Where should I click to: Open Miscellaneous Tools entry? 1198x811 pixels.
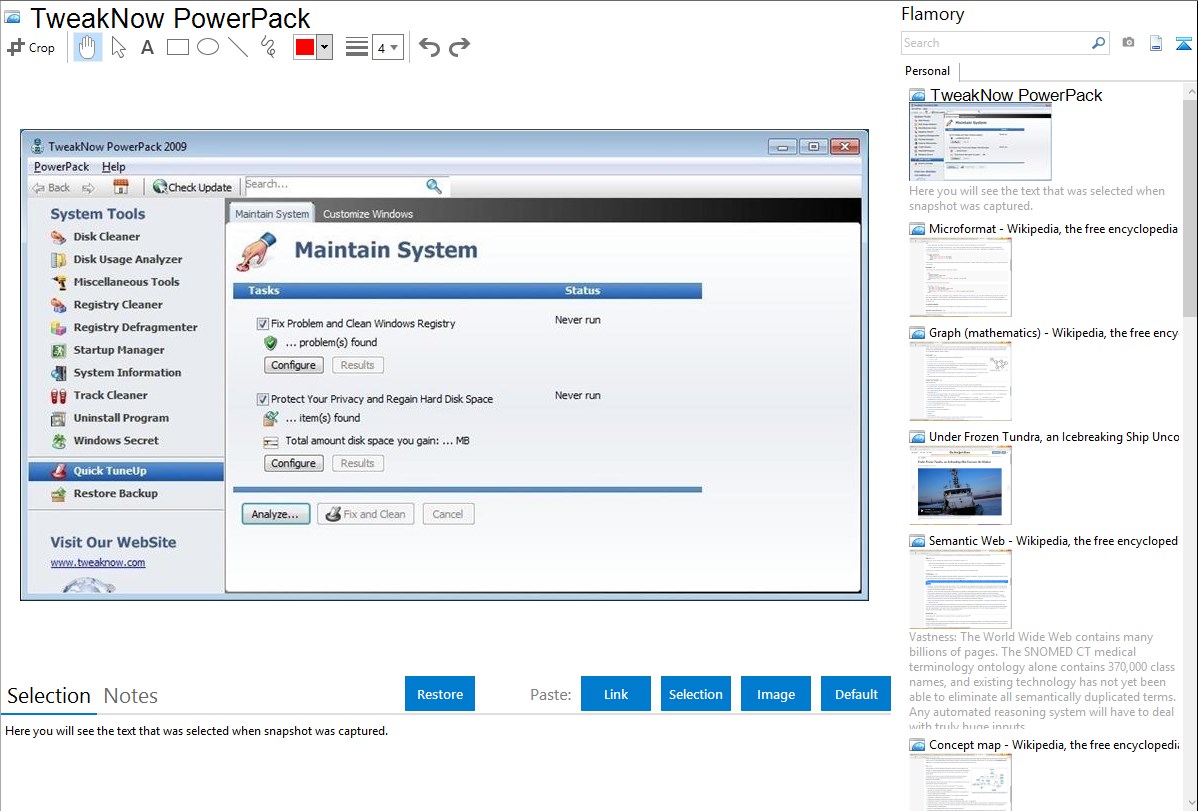(115, 282)
